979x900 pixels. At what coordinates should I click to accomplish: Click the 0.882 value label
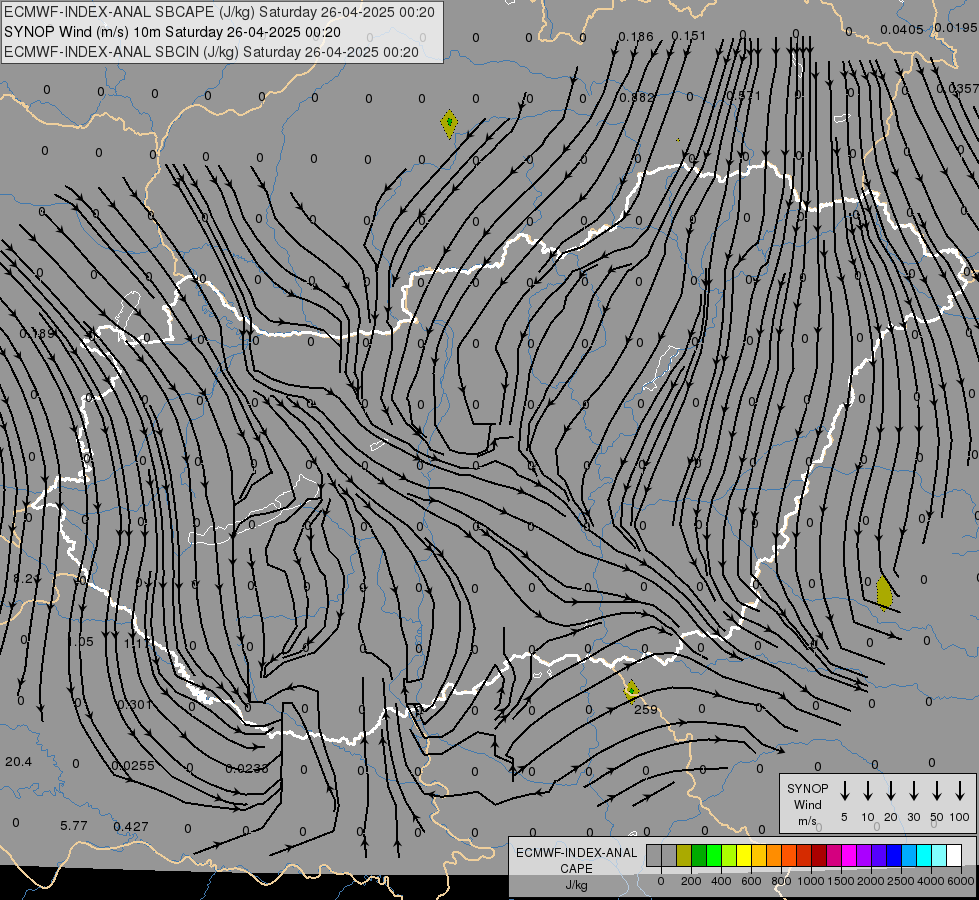[637, 97]
